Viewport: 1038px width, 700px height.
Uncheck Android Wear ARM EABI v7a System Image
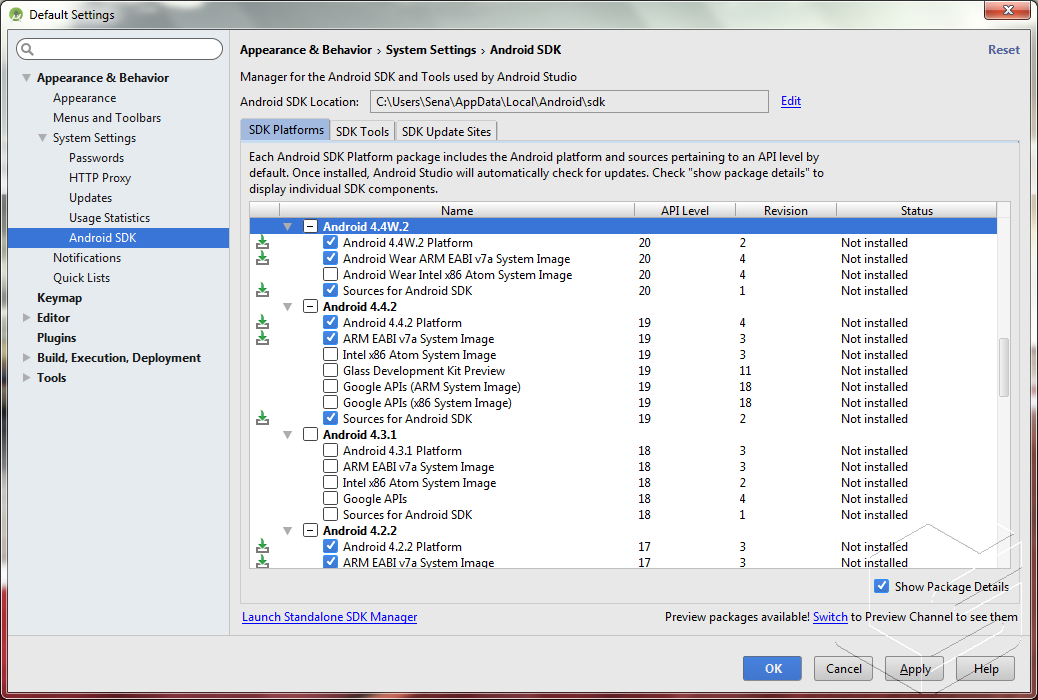click(x=330, y=258)
